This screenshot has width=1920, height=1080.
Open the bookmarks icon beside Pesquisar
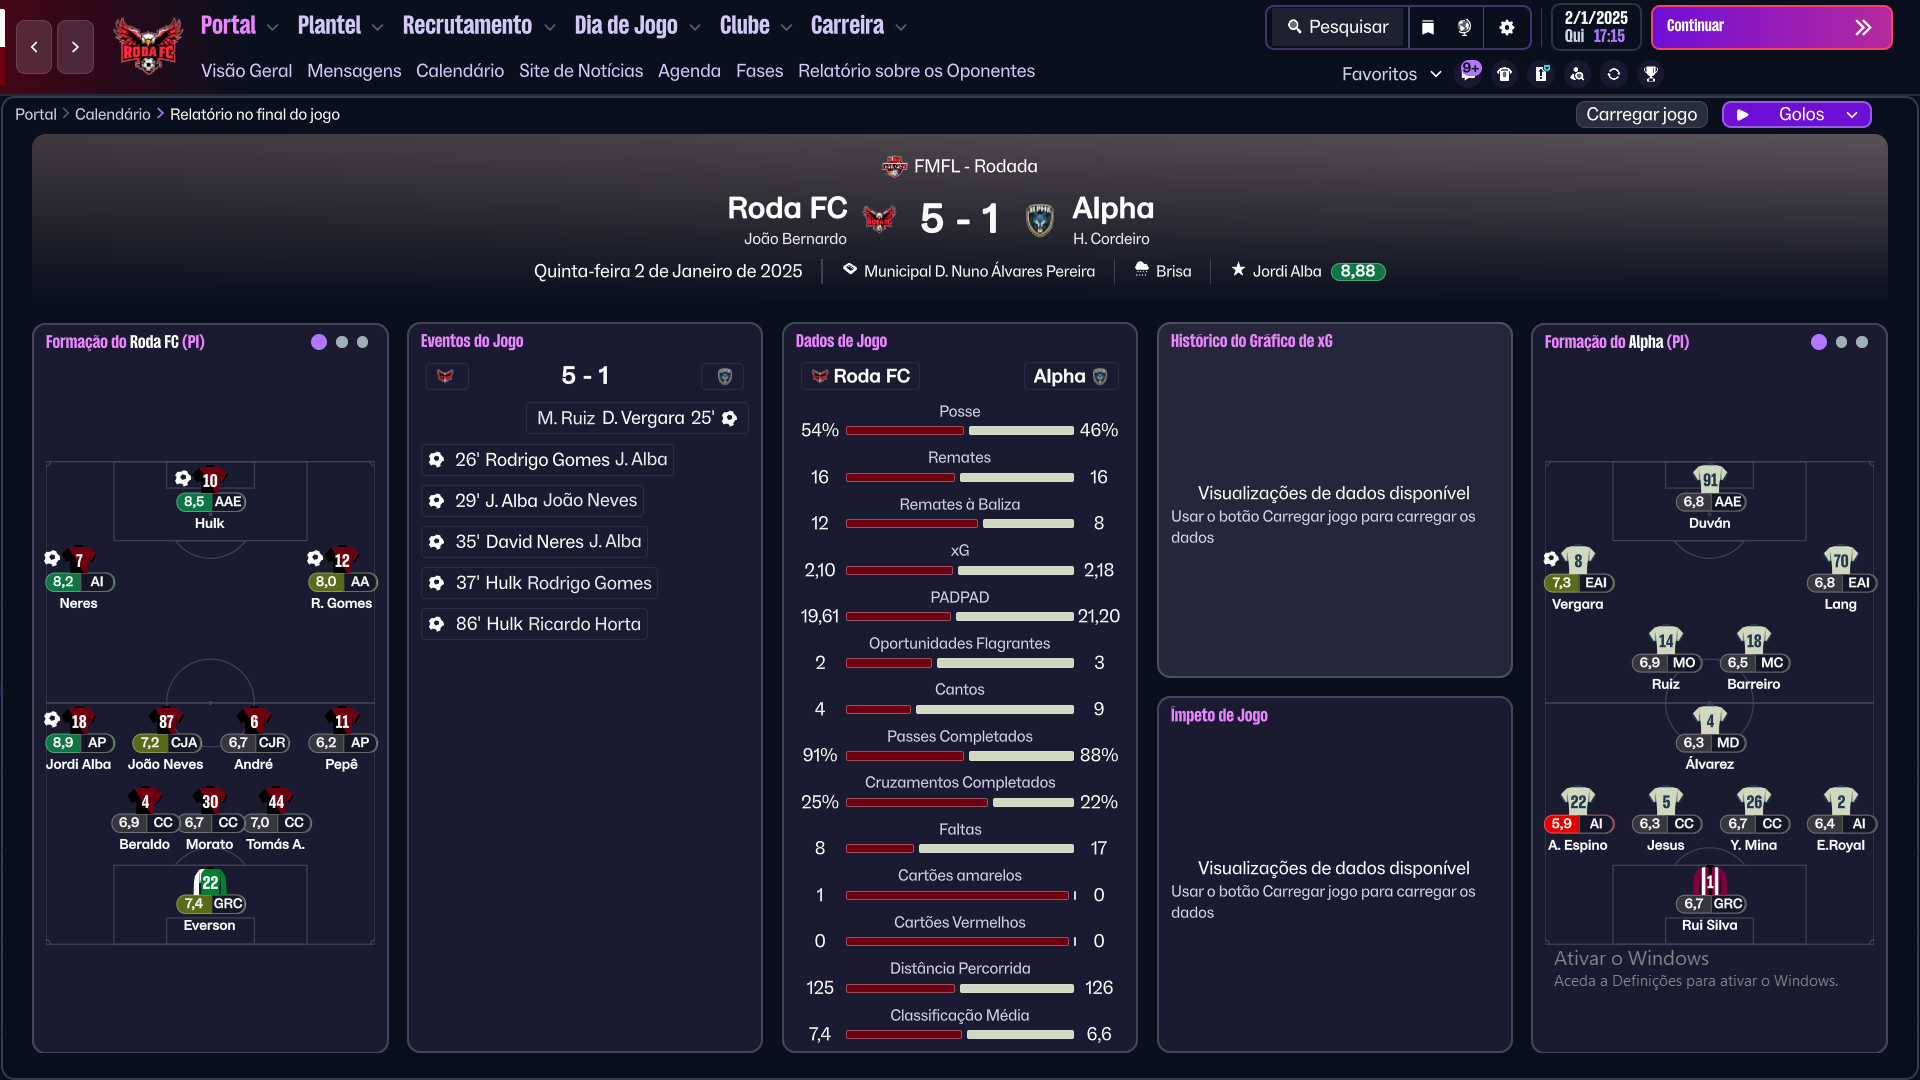tap(1428, 27)
